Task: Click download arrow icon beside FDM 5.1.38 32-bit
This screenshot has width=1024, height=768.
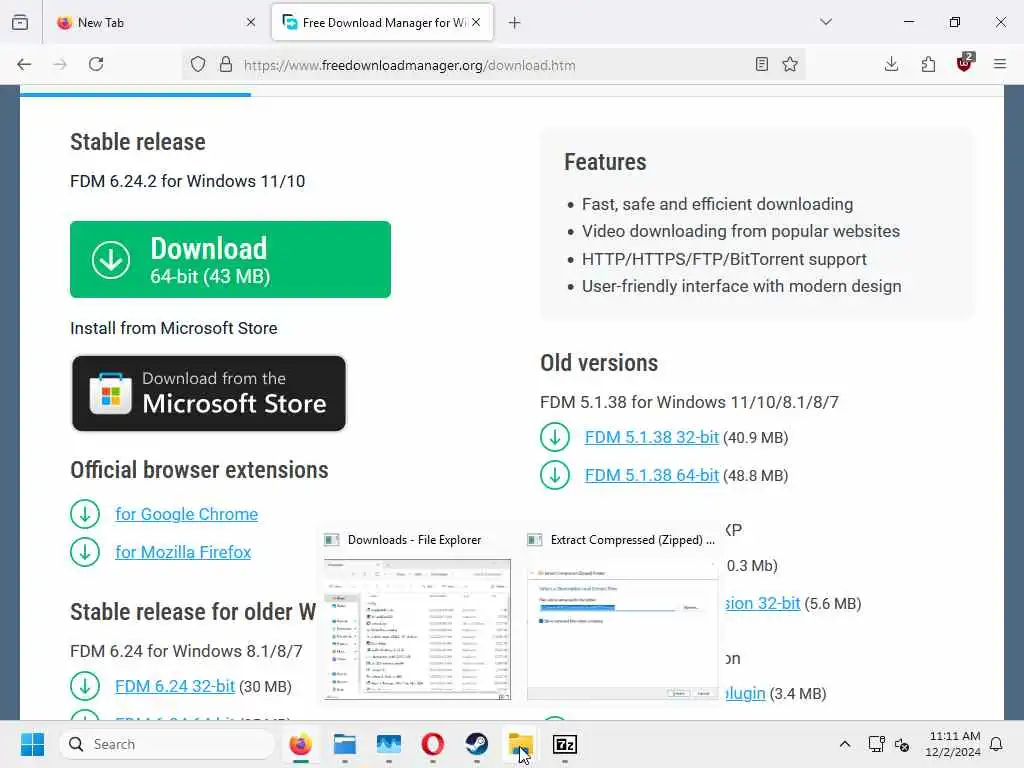Action: point(555,437)
